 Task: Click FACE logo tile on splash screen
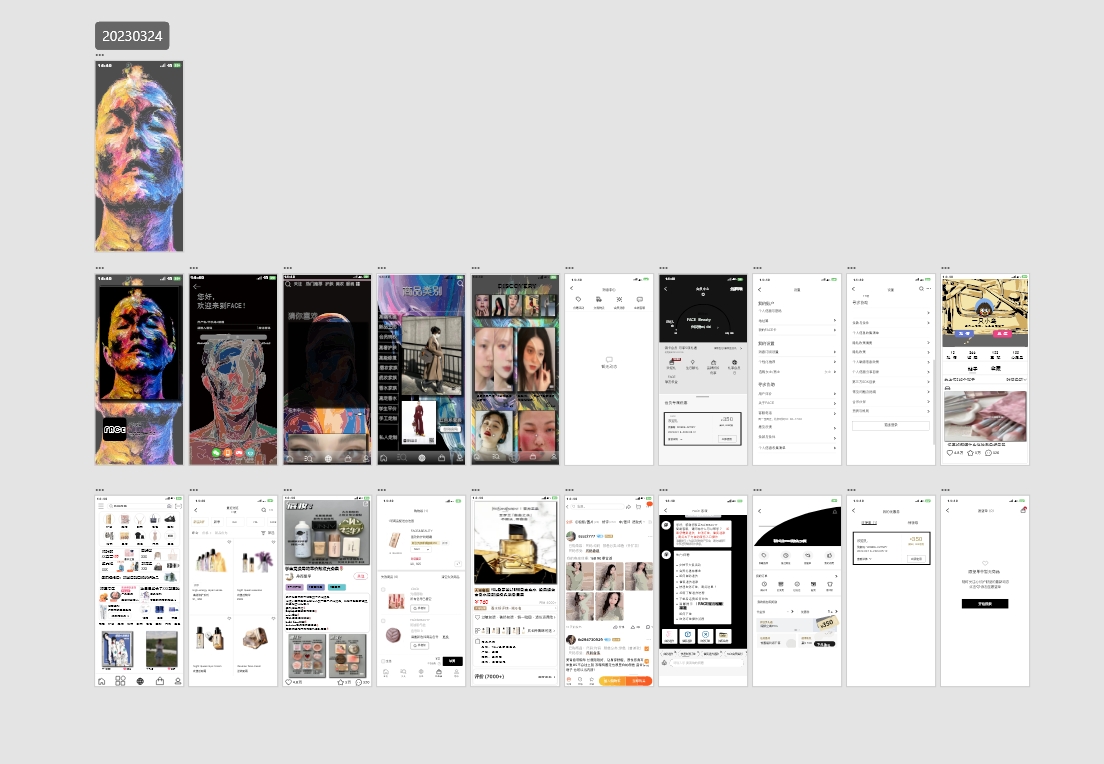[x=115, y=428]
